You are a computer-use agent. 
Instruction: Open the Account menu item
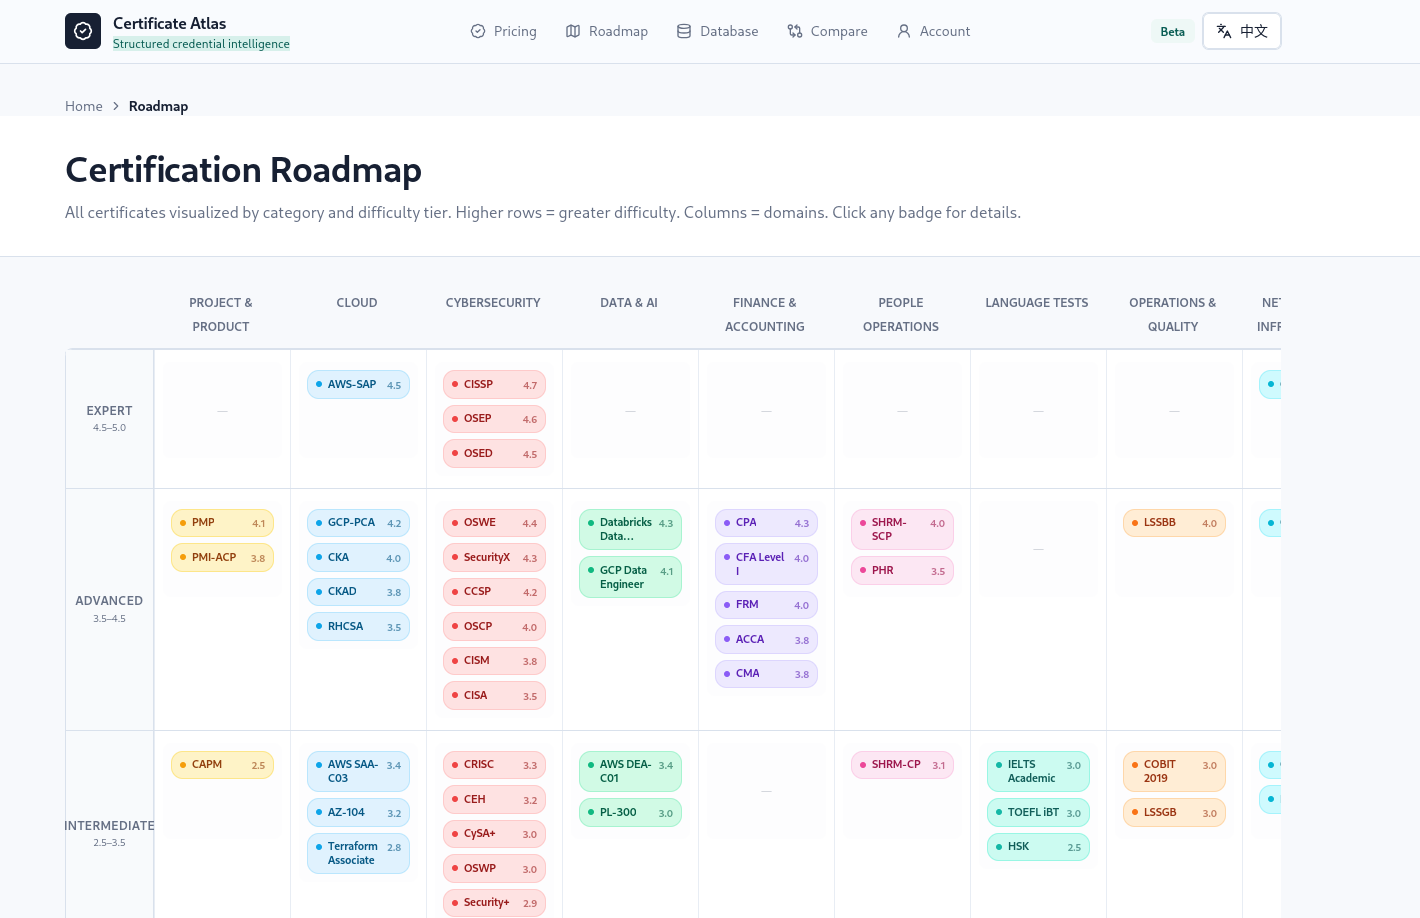(x=934, y=31)
